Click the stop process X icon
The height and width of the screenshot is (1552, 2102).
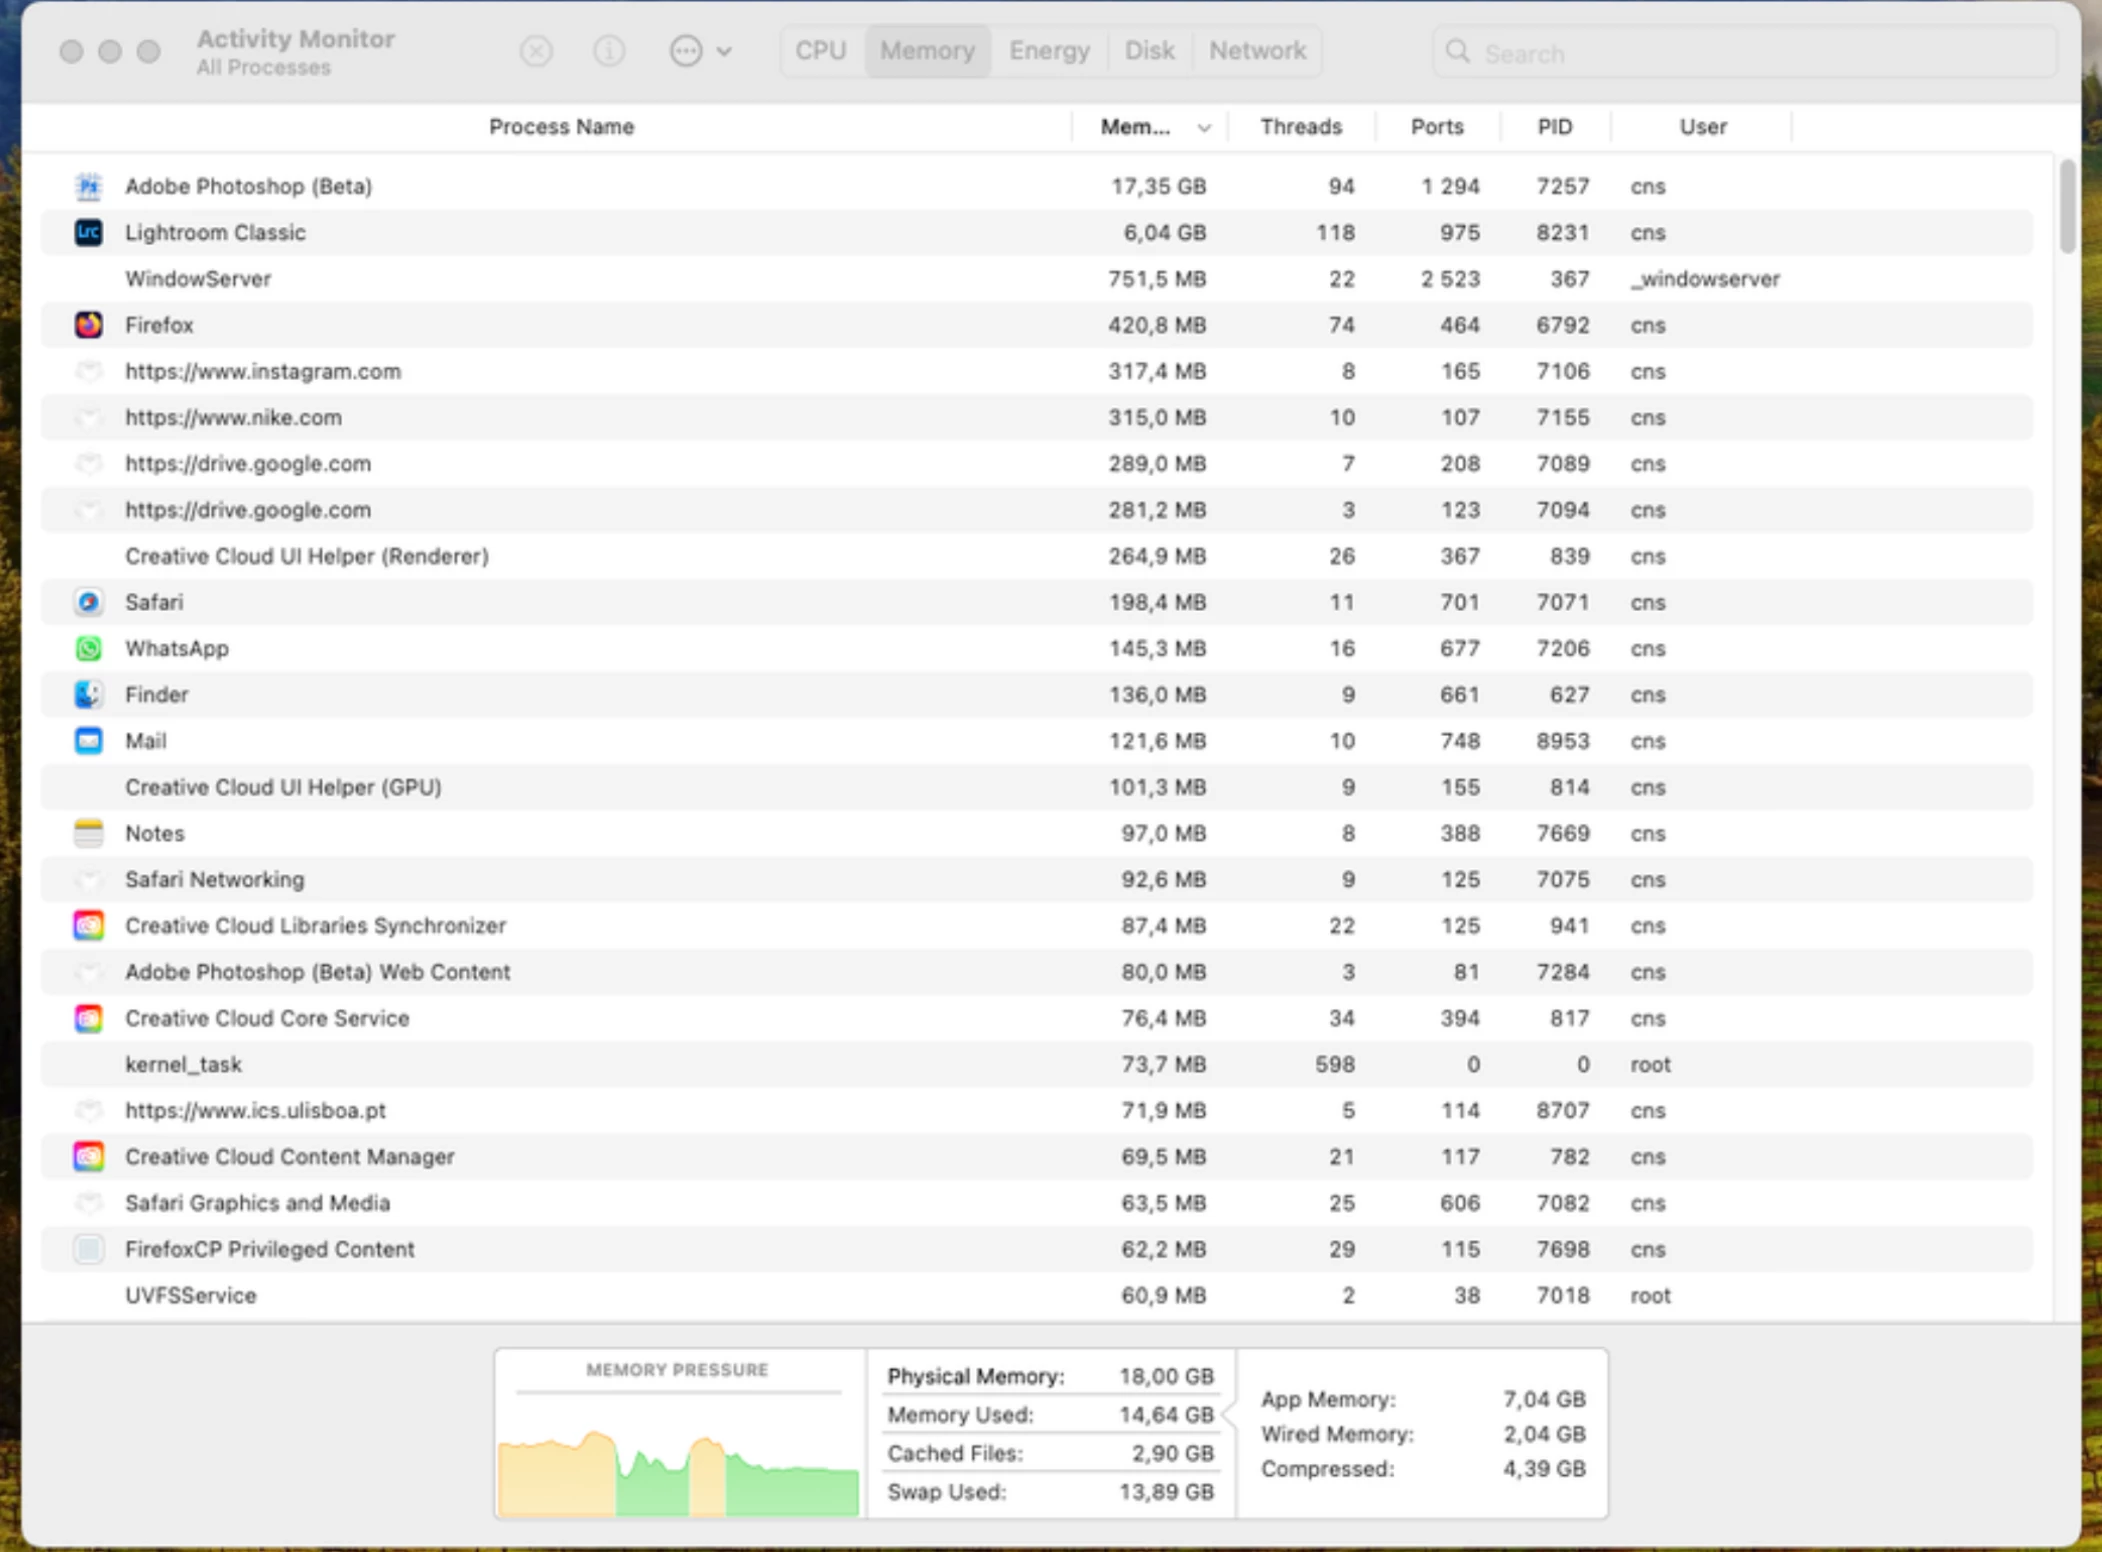(x=536, y=51)
